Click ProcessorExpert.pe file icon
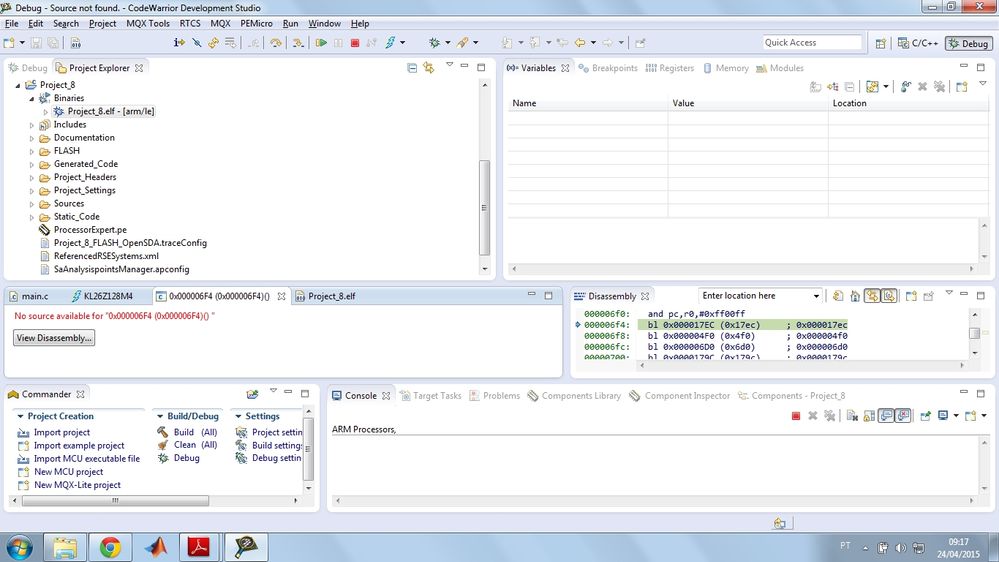Viewport: 999px width, 562px height. pyautogui.click(x=44, y=229)
